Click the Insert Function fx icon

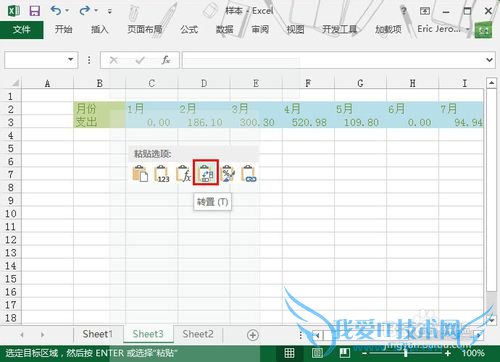pos(166,60)
